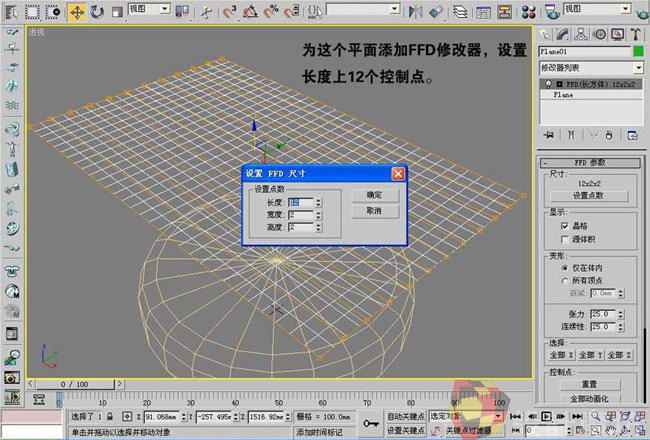Click the remove modifier trash icon
650x440 pixels.
click(x=609, y=135)
